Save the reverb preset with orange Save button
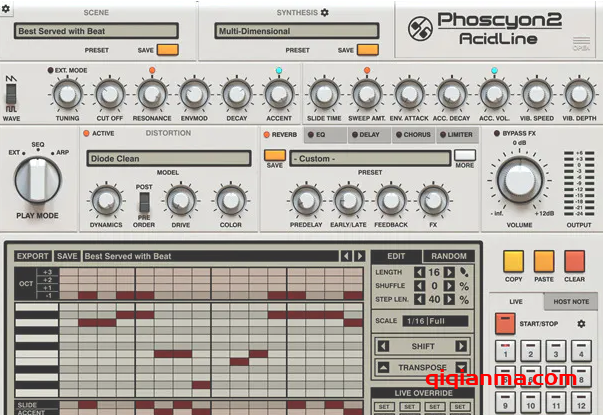 (274, 155)
